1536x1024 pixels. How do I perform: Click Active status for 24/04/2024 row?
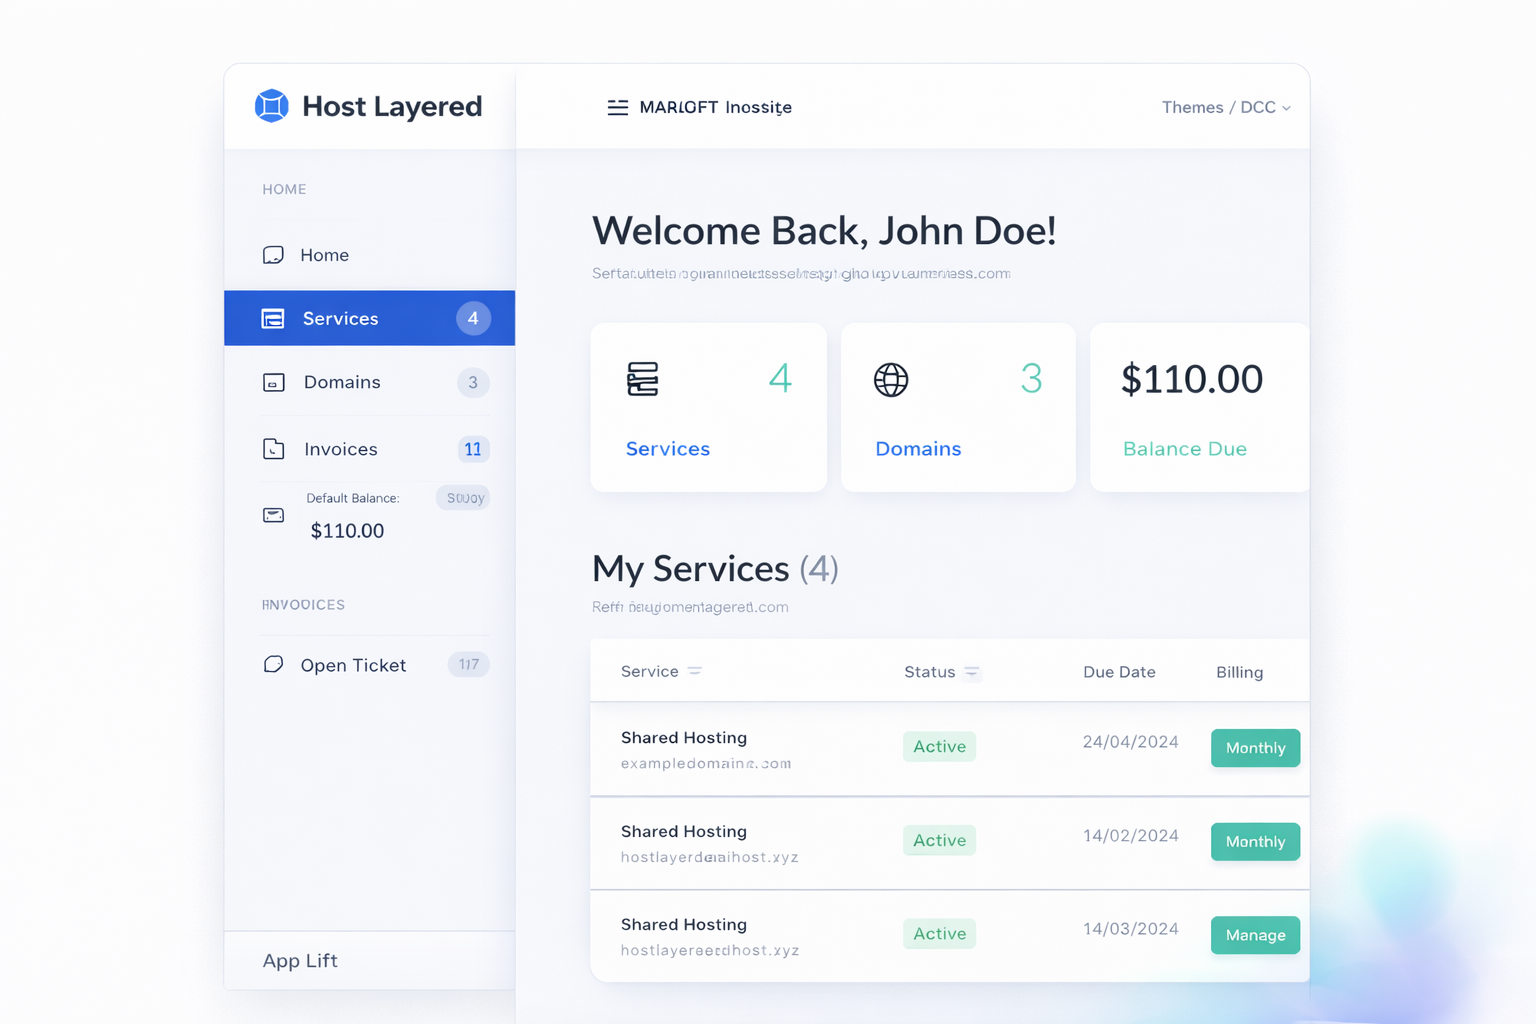939,747
